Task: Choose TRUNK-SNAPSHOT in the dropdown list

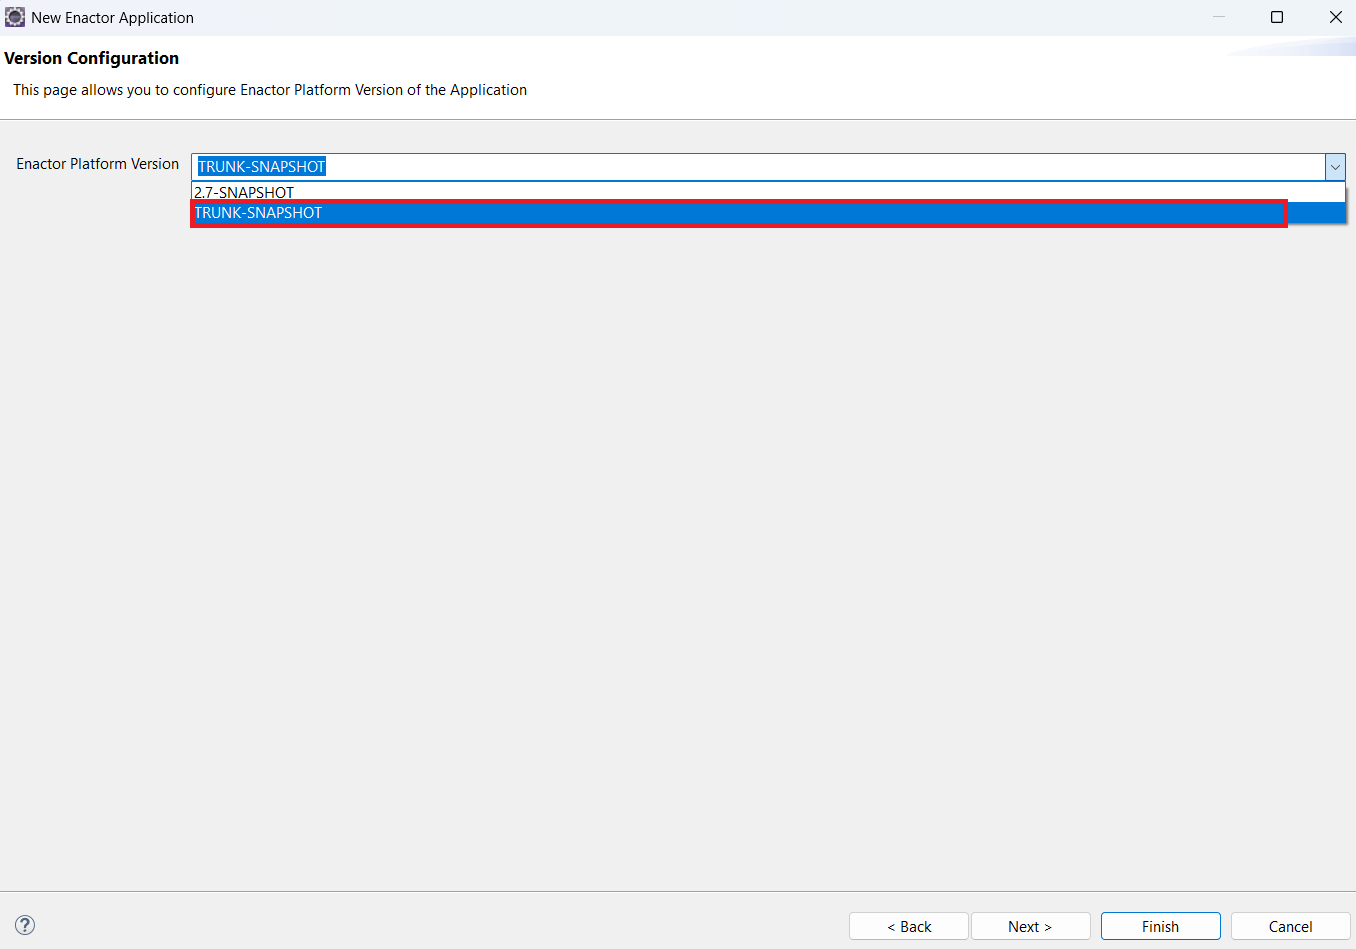Action: (x=768, y=213)
